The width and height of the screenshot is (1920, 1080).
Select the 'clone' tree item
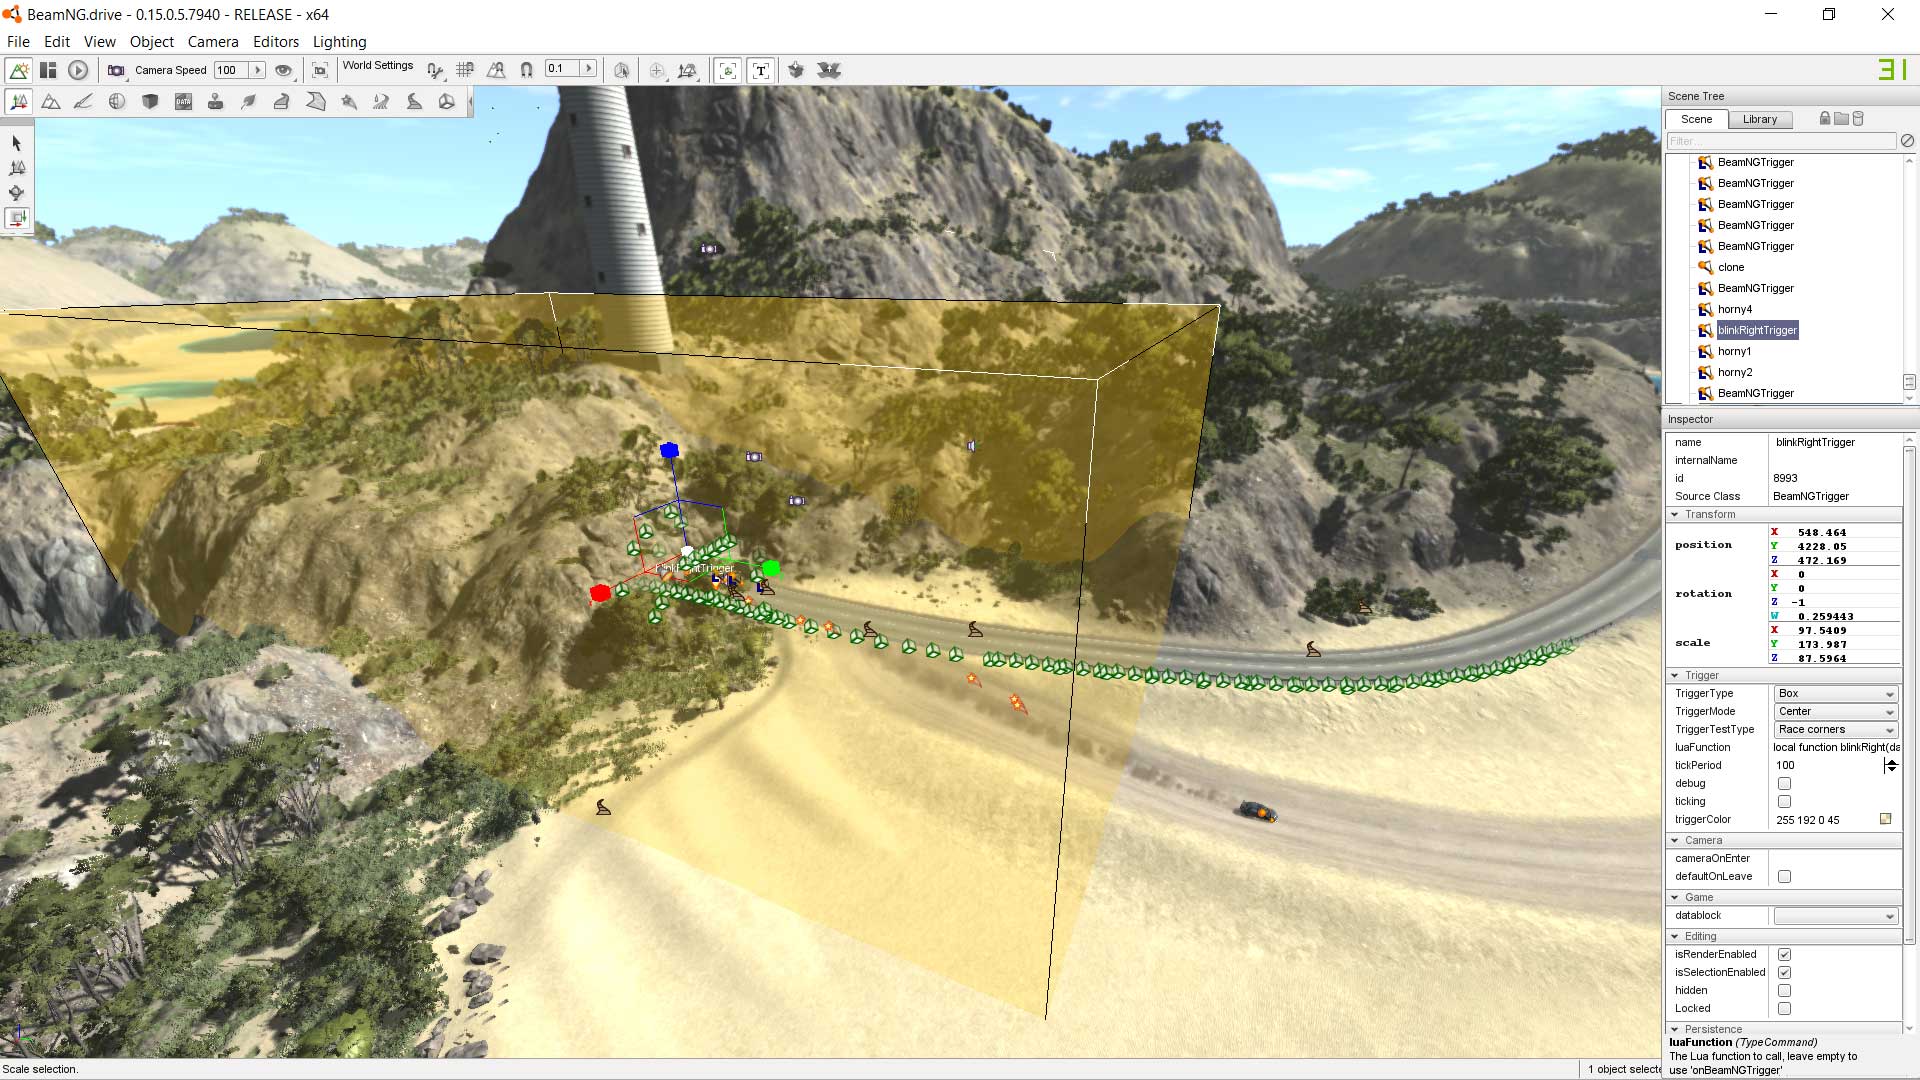tap(1731, 267)
